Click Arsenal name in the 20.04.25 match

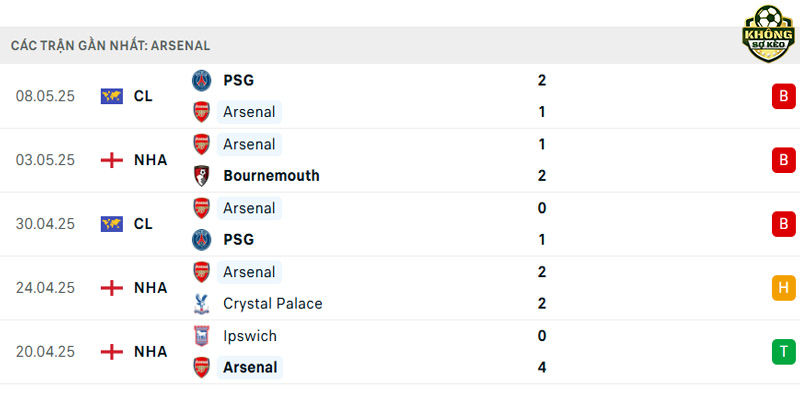click(250, 367)
